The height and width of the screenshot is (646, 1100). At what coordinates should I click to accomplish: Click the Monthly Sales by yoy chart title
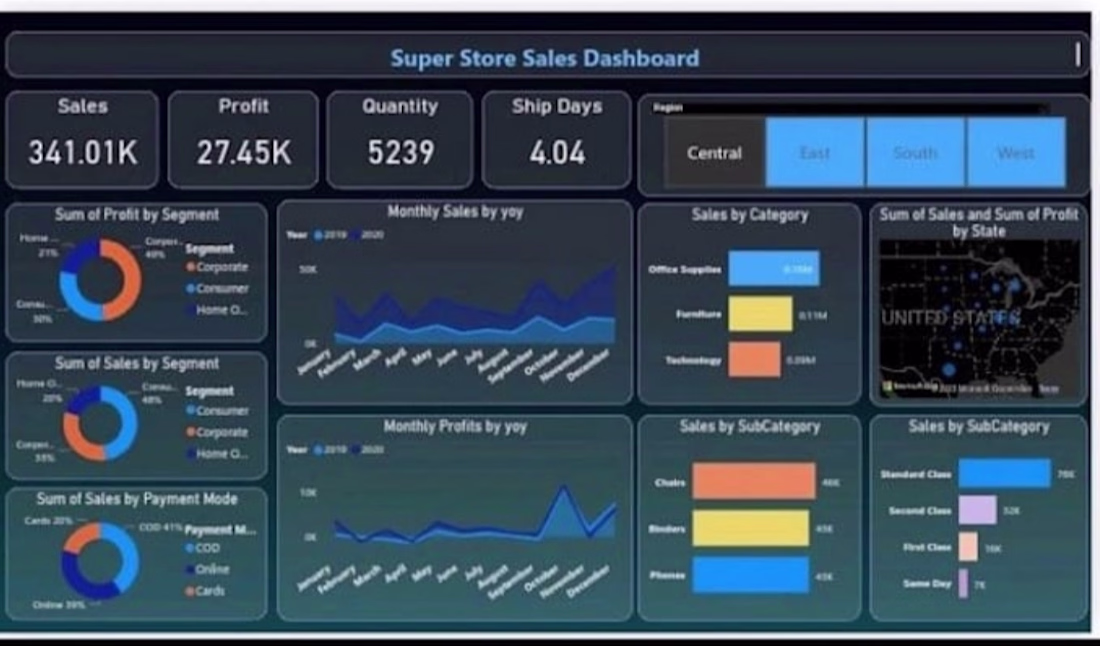pyautogui.click(x=455, y=212)
